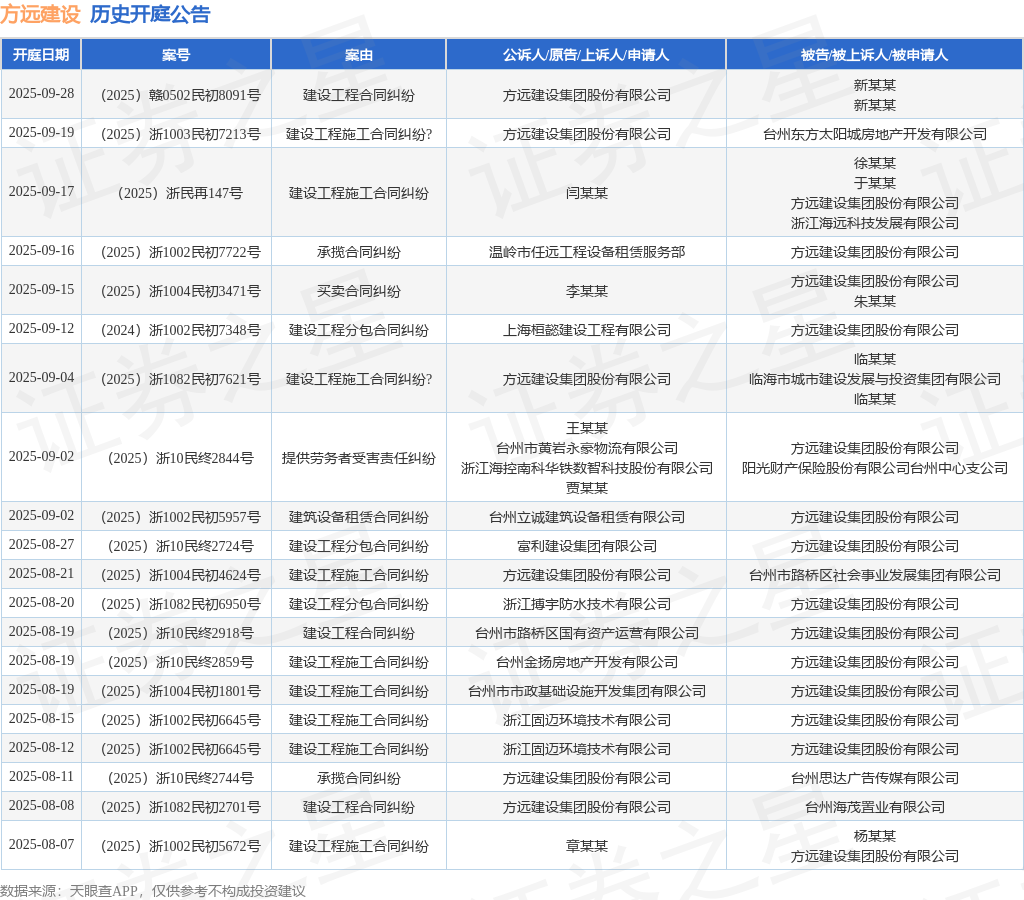Click the 买卖合同纠纷 case cause
This screenshot has height=900, width=1024.
(359, 291)
